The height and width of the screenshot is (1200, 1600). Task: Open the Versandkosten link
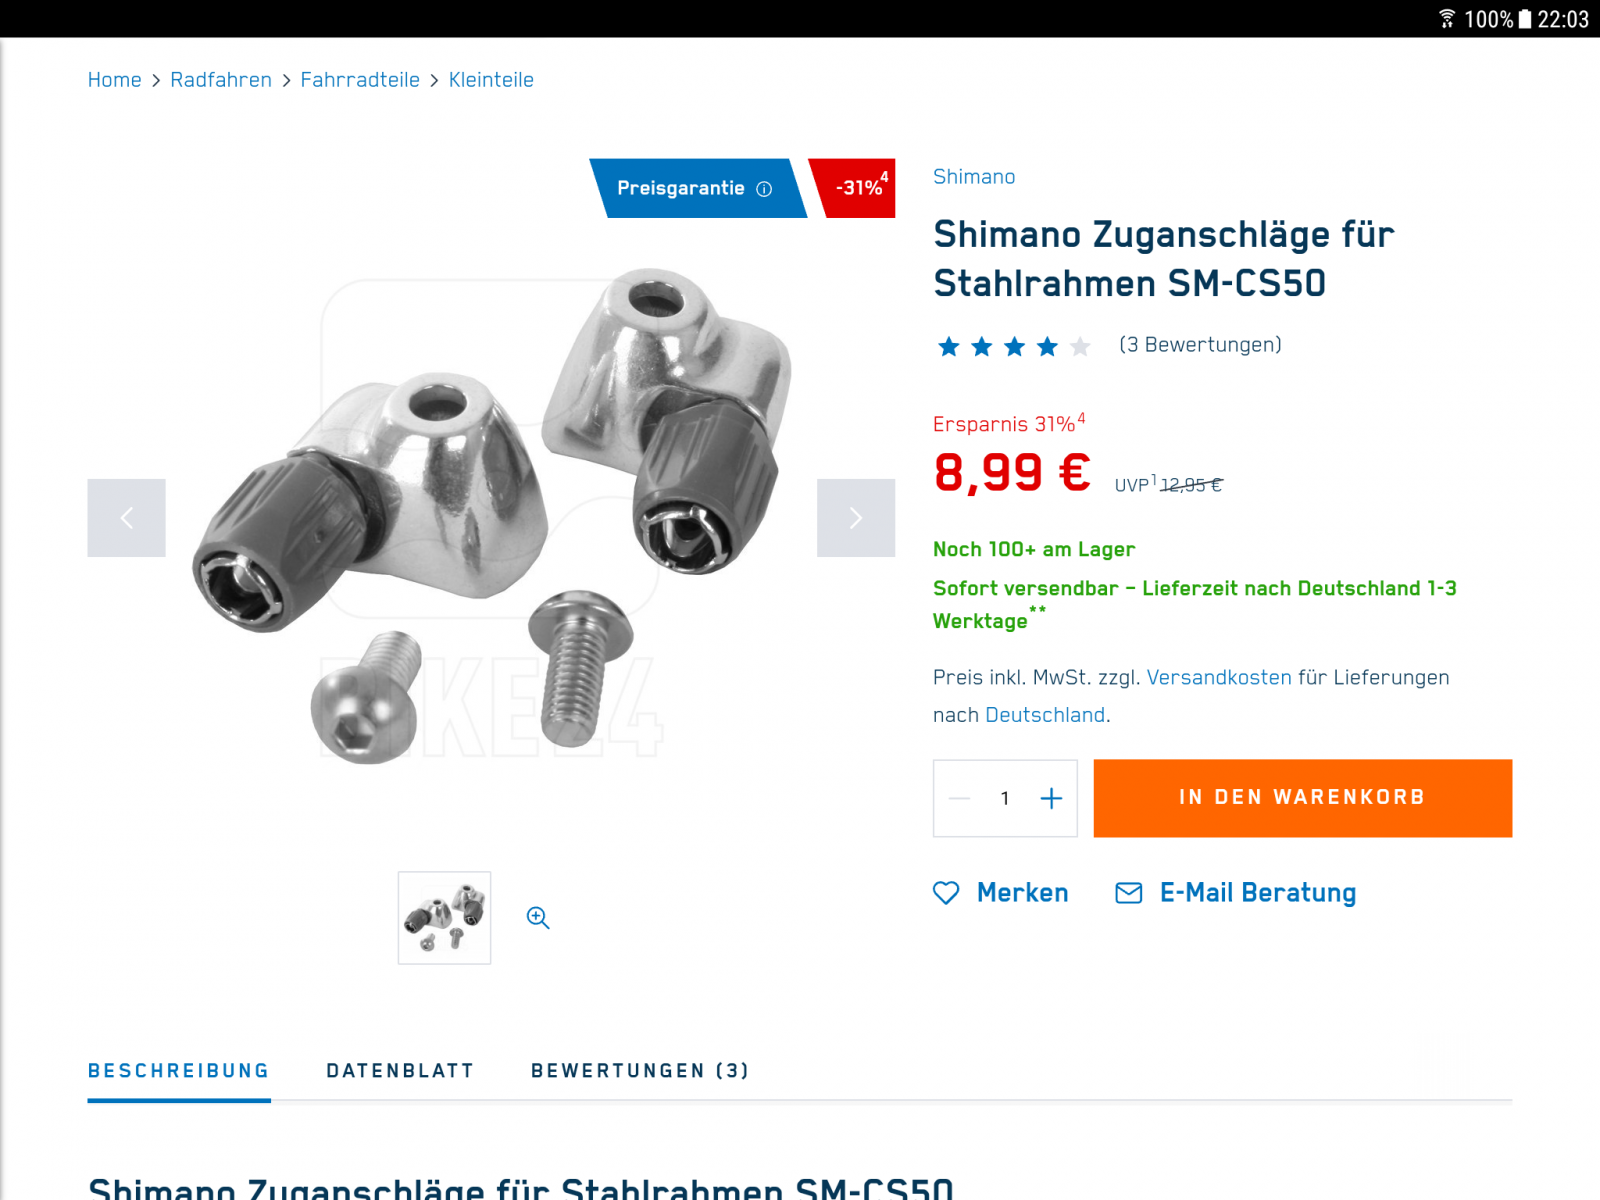pyautogui.click(x=1219, y=677)
